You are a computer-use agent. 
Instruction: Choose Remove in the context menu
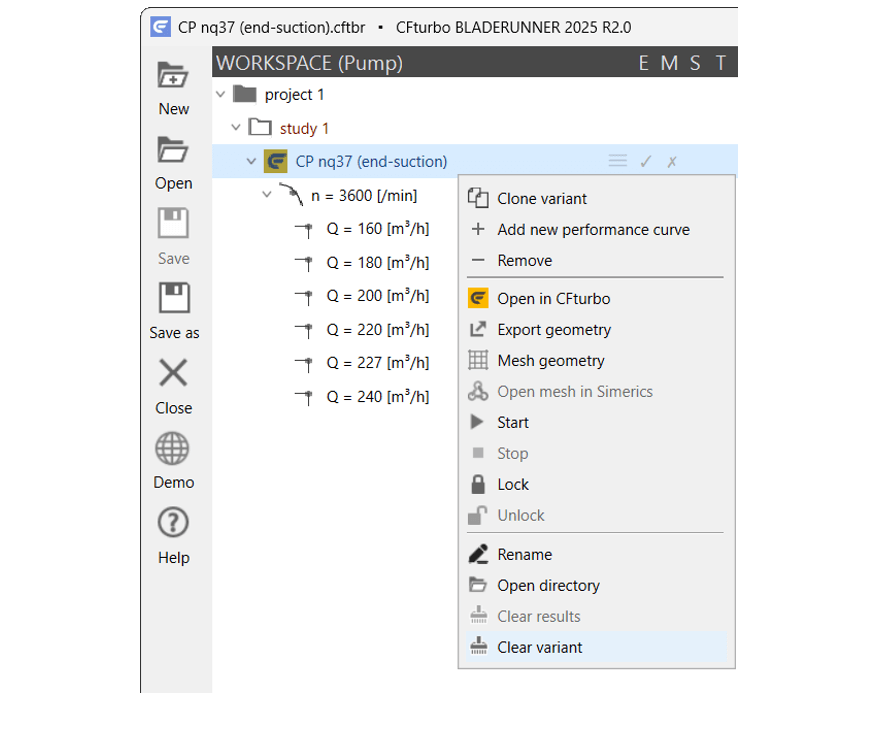pyautogui.click(x=595, y=261)
